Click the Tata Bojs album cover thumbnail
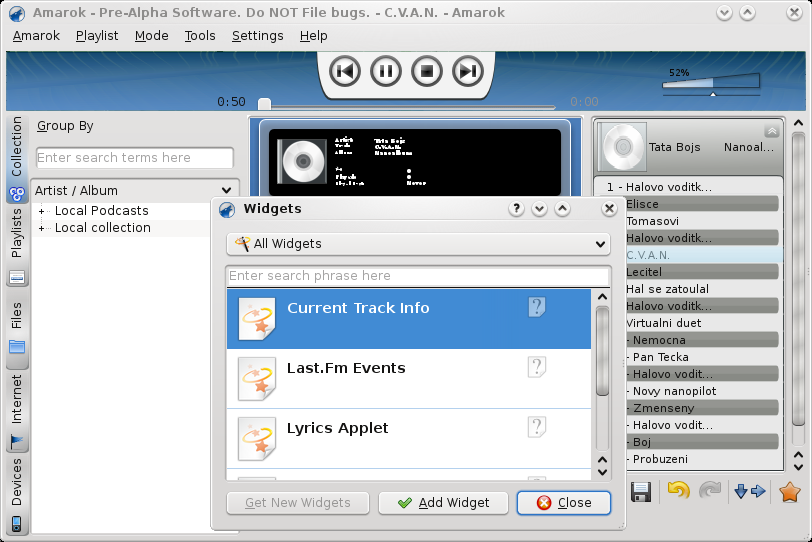This screenshot has width=812, height=542. point(624,147)
